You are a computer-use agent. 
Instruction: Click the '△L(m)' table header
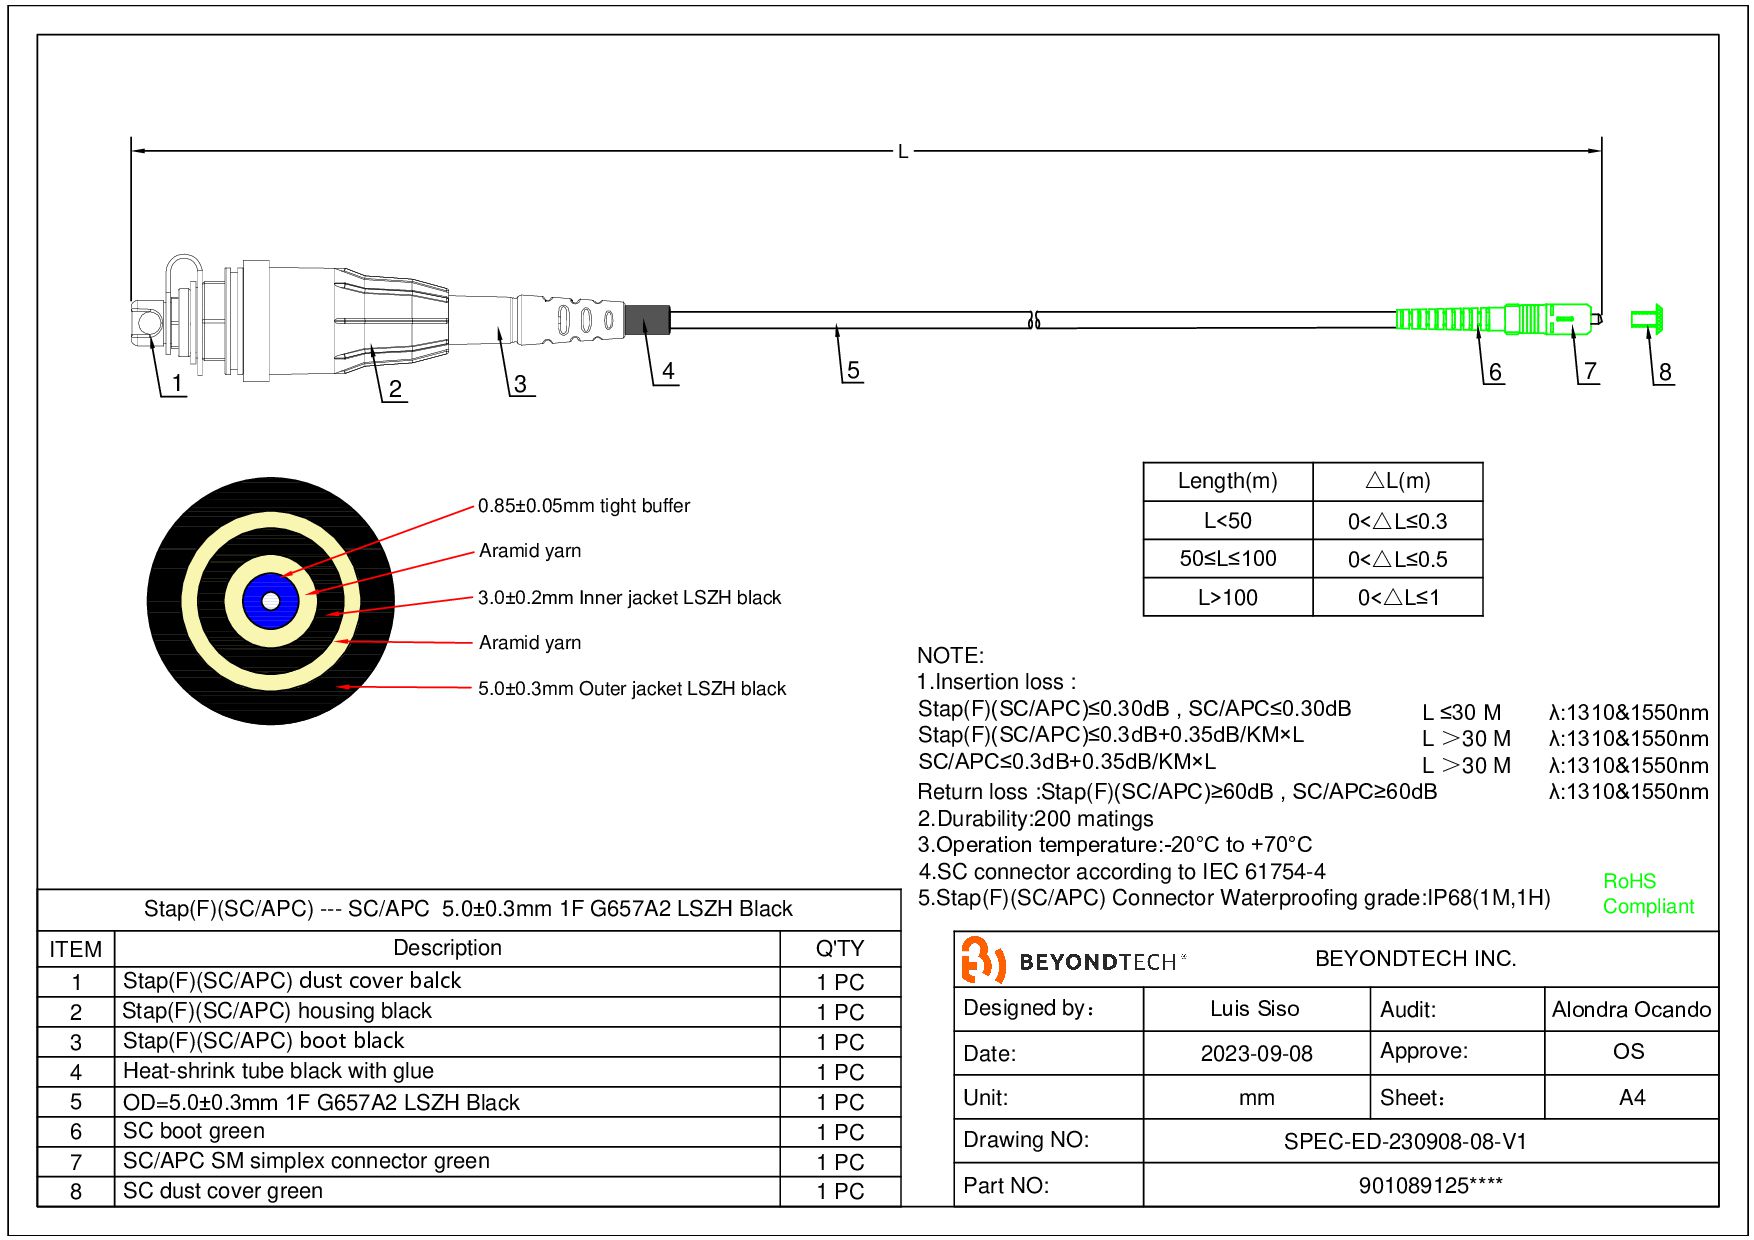tap(1398, 481)
